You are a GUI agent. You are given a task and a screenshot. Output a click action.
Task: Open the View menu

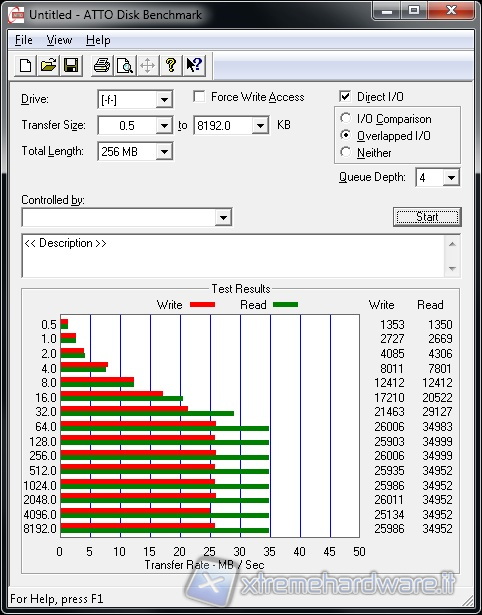(x=59, y=40)
